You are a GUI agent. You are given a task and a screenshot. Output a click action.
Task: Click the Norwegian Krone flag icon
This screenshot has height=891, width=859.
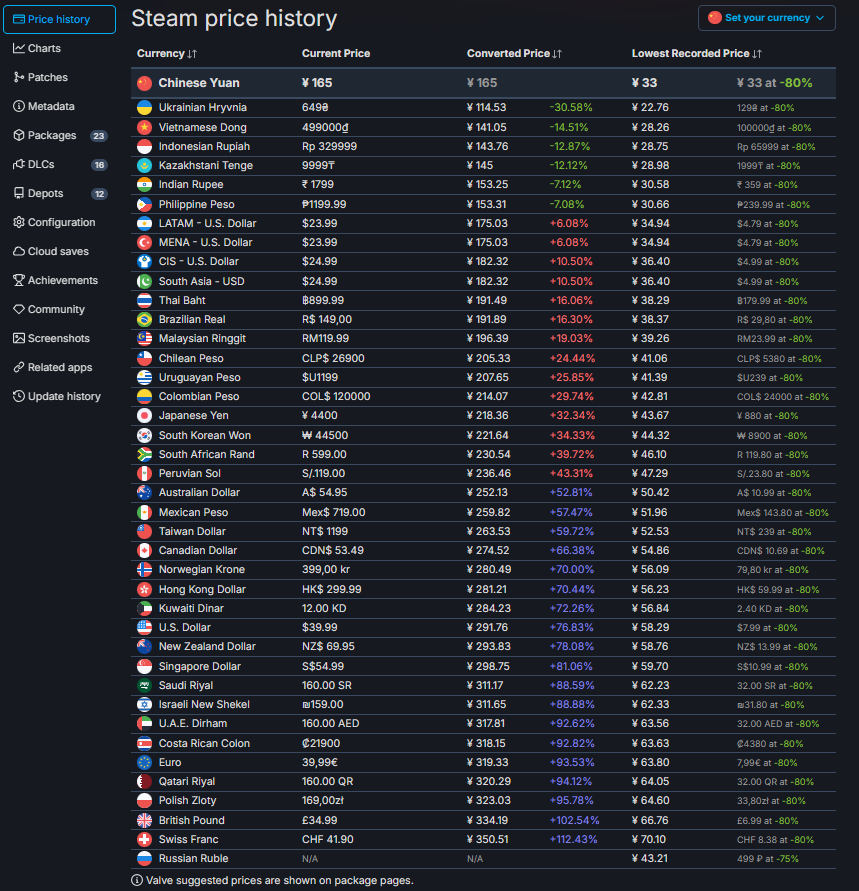click(144, 569)
